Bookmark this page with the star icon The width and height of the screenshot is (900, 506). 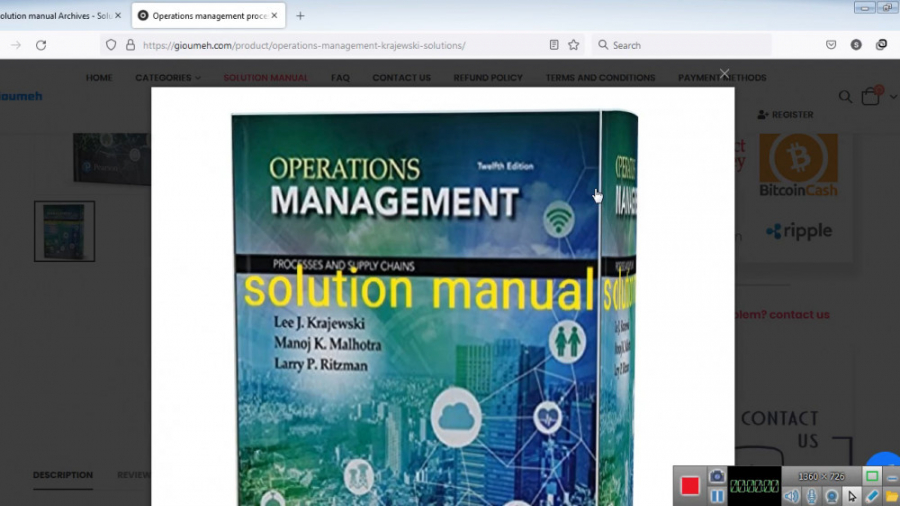pos(574,45)
